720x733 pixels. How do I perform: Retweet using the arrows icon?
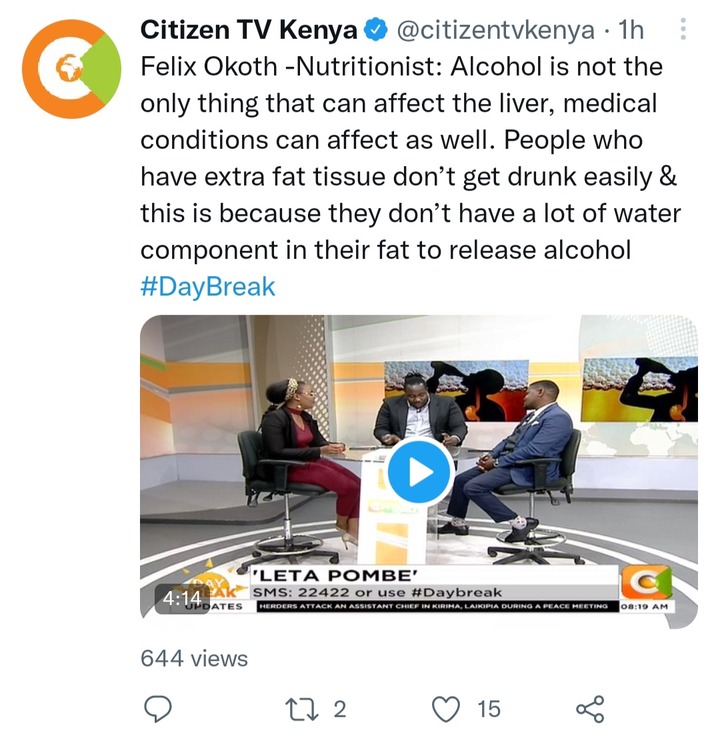[302, 709]
